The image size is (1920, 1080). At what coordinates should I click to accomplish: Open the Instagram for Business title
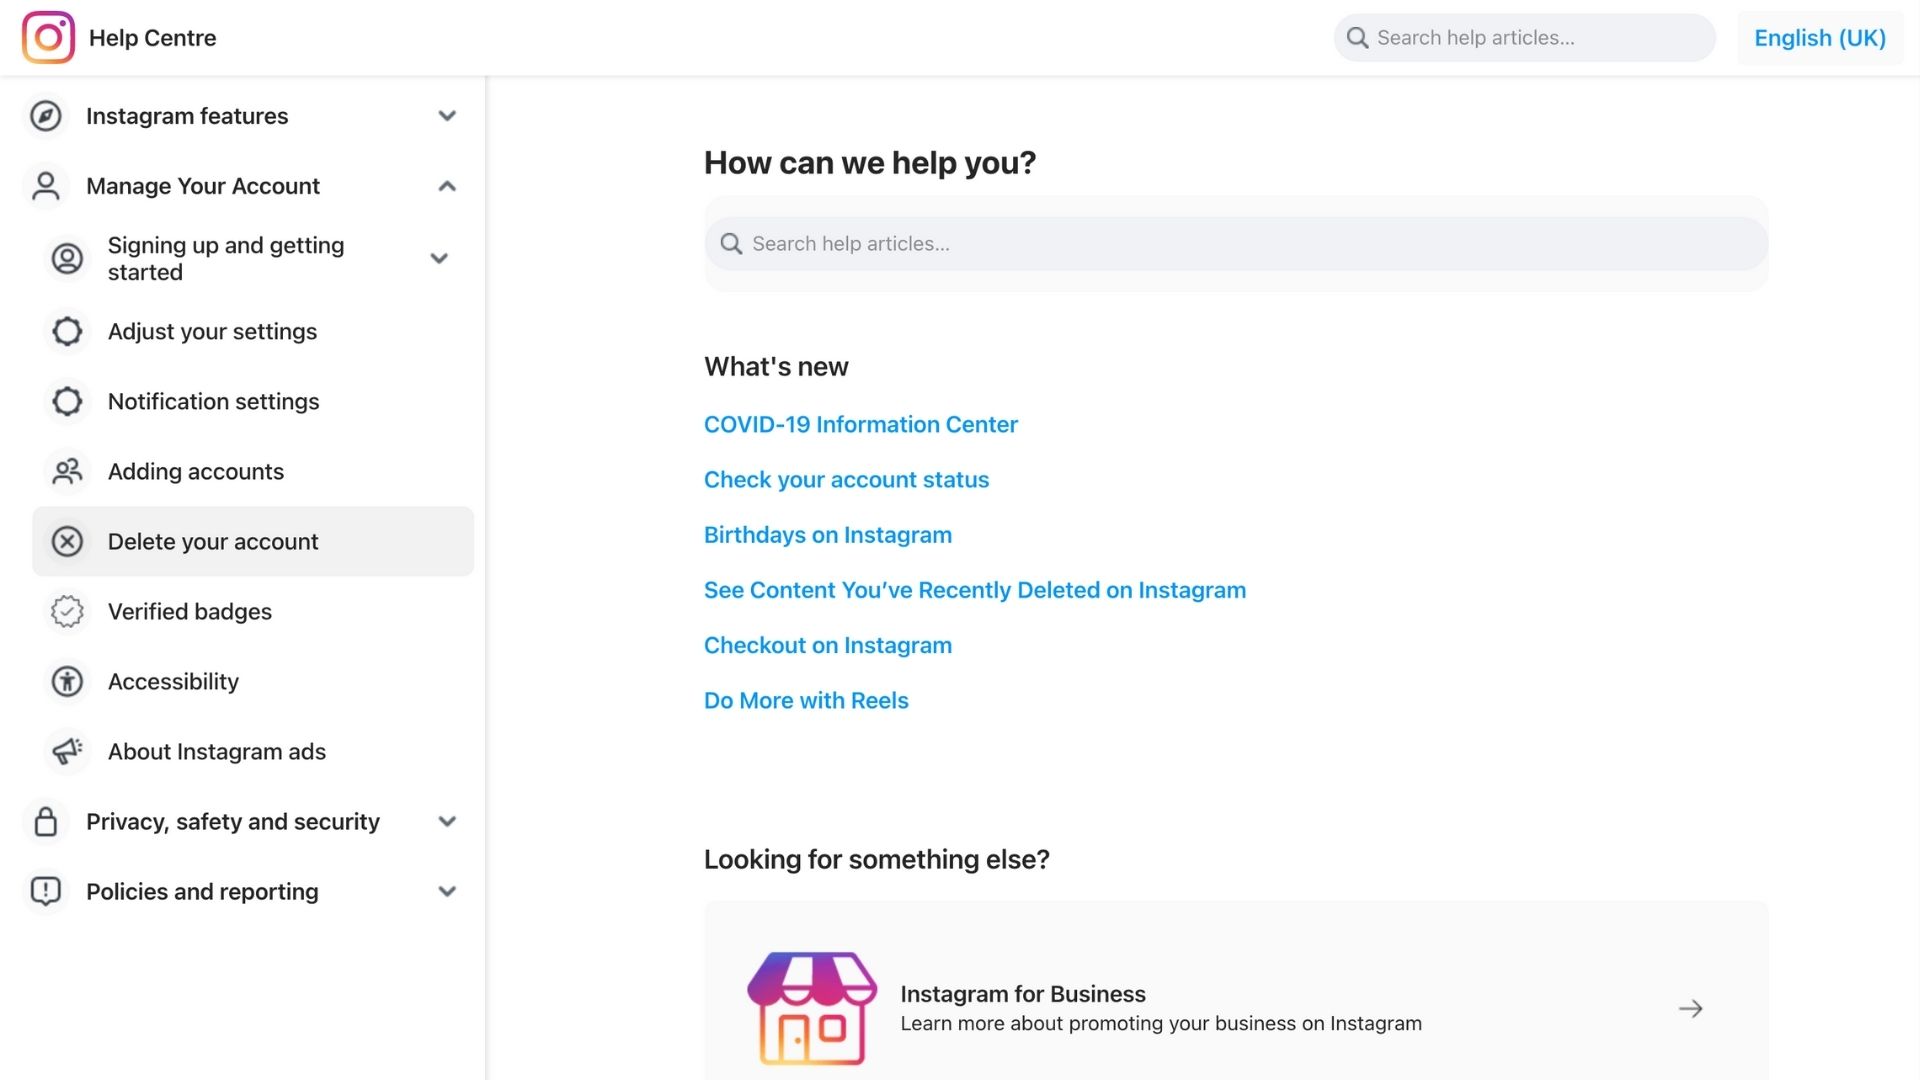(x=1023, y=994)
